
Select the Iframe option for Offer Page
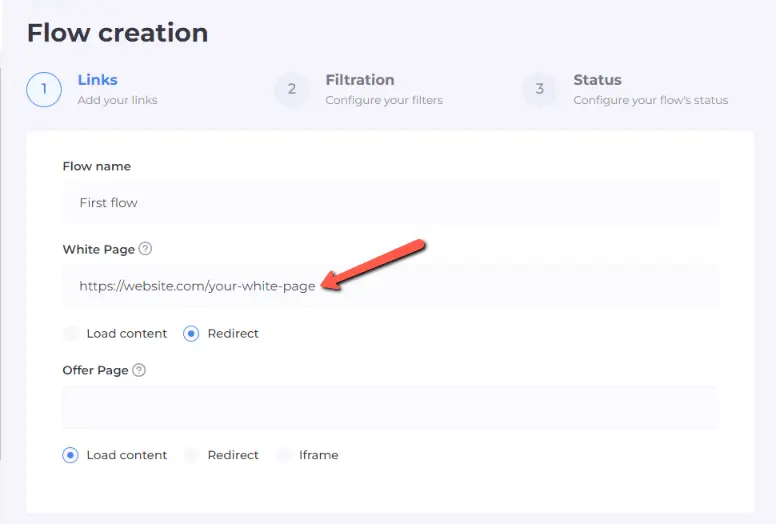click(x=284, y=455)
